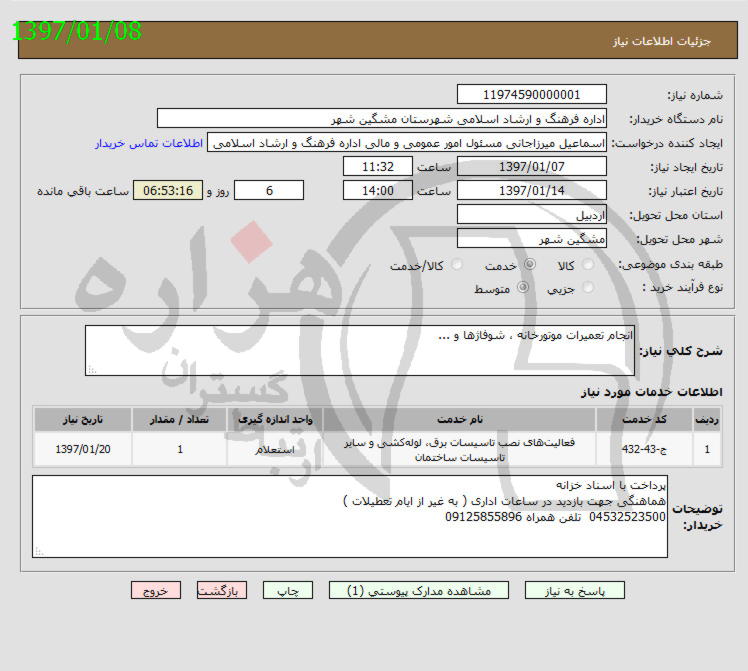The image size is (748, 671).
Task: Click the کد خدمت column header
Action: point(644,419)
